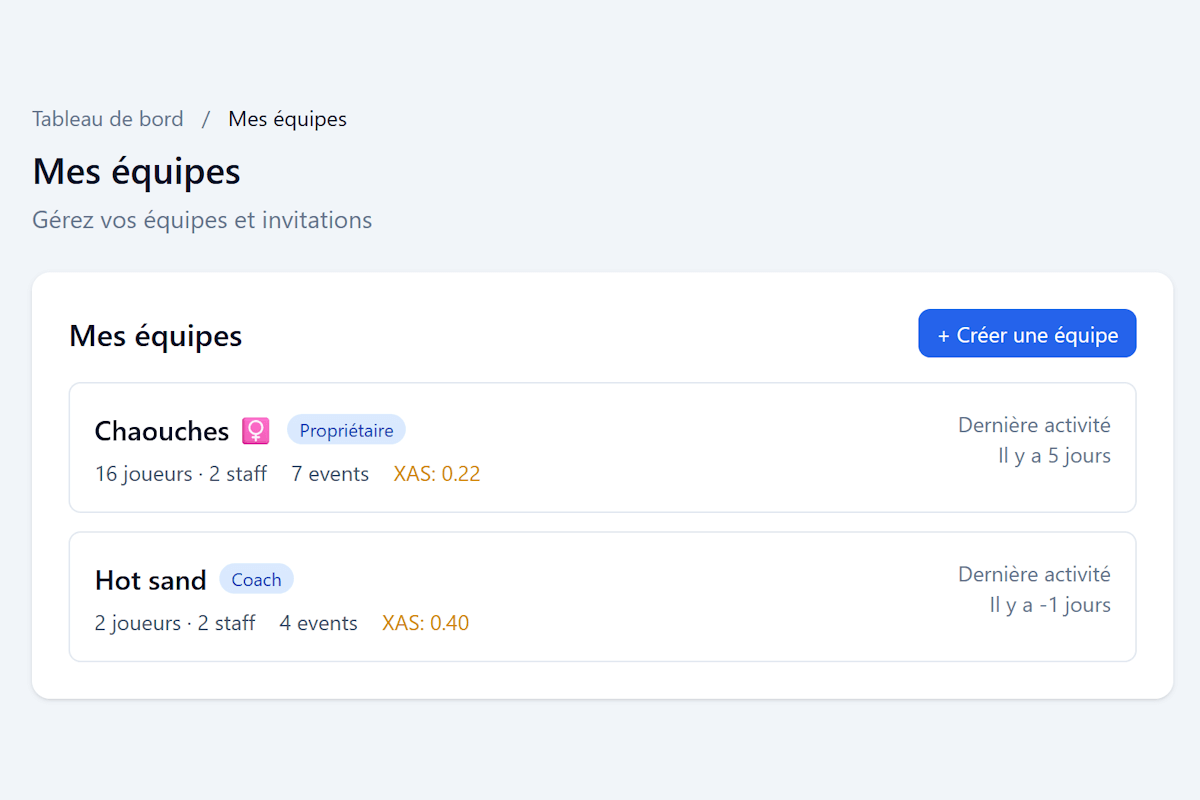
Task: Click the XAS: 0.40 indicator for Hot sand
Action: 425,622
